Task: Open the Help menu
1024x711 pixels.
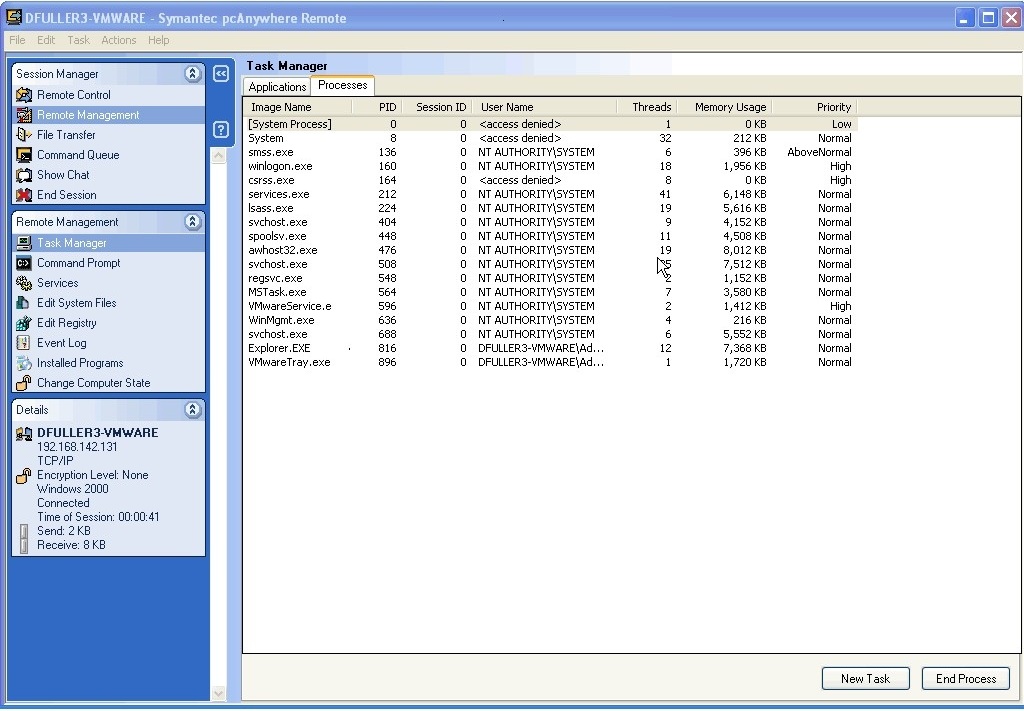Action: pos(158,40)
